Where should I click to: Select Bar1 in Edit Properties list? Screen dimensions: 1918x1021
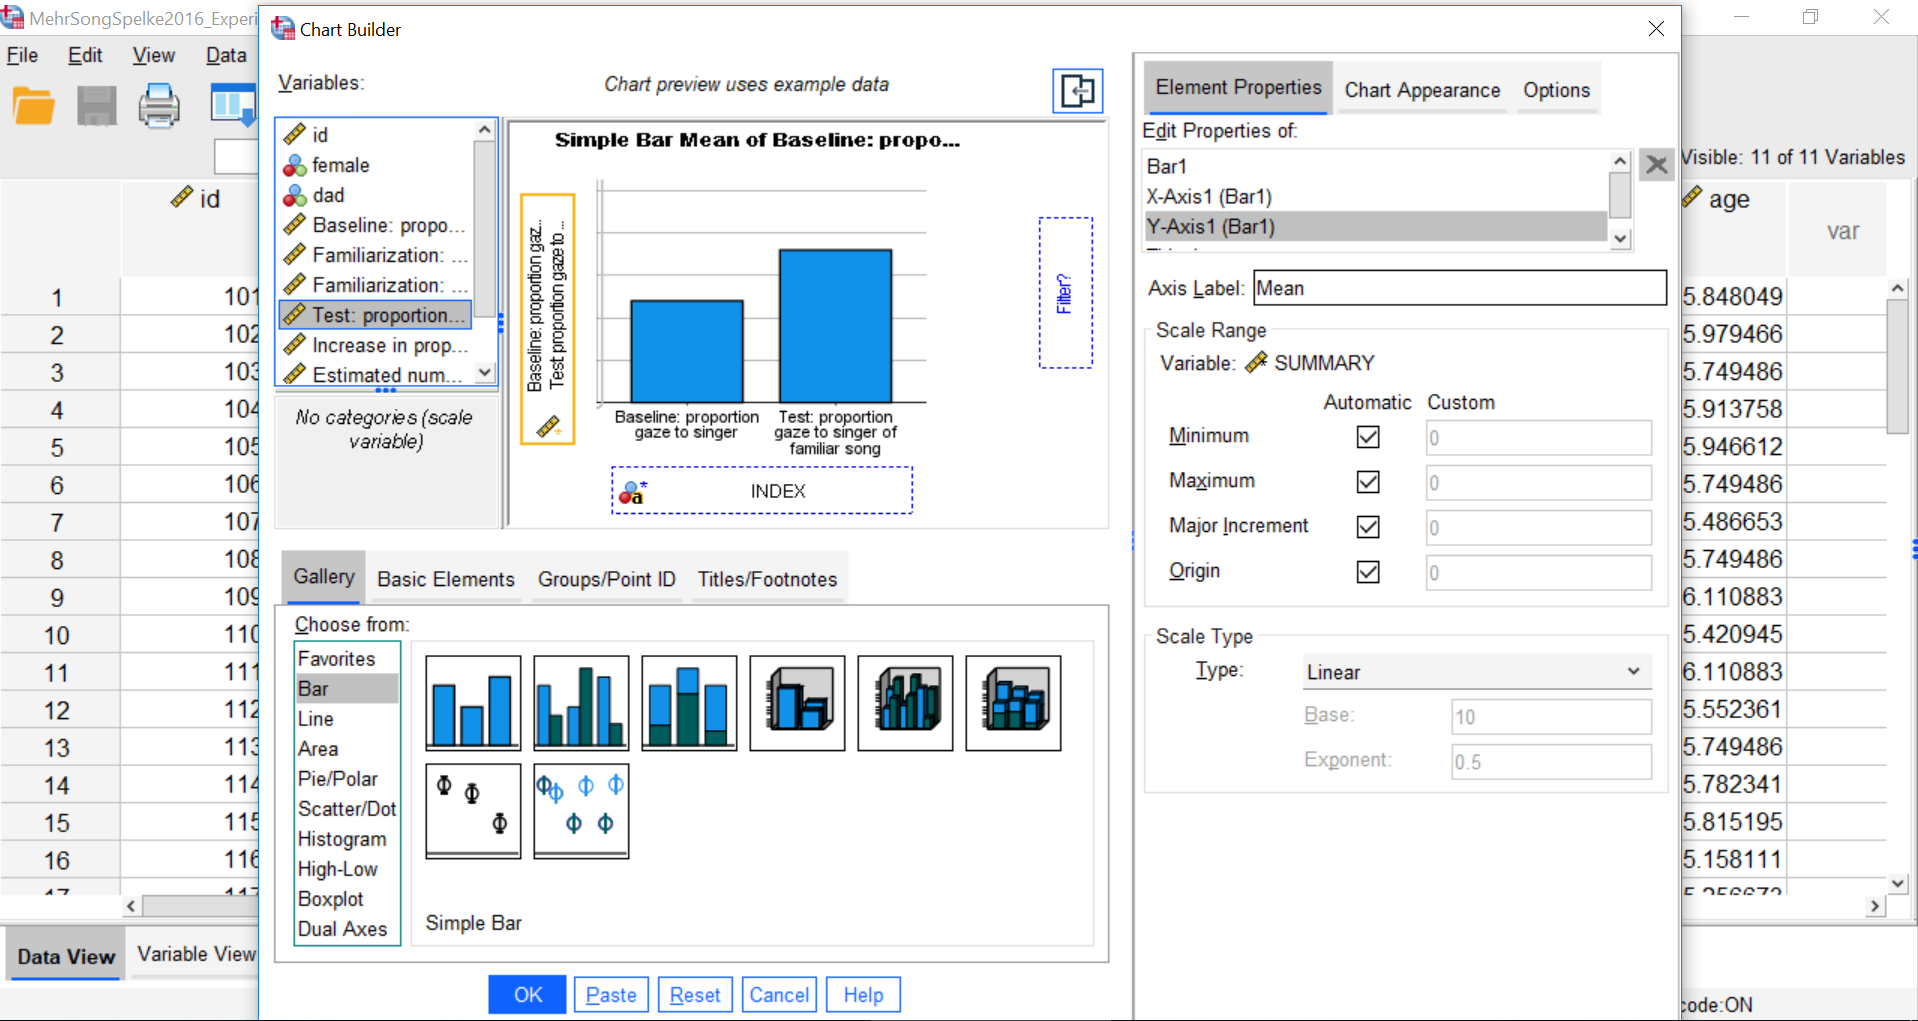(x=1375, y=166)
